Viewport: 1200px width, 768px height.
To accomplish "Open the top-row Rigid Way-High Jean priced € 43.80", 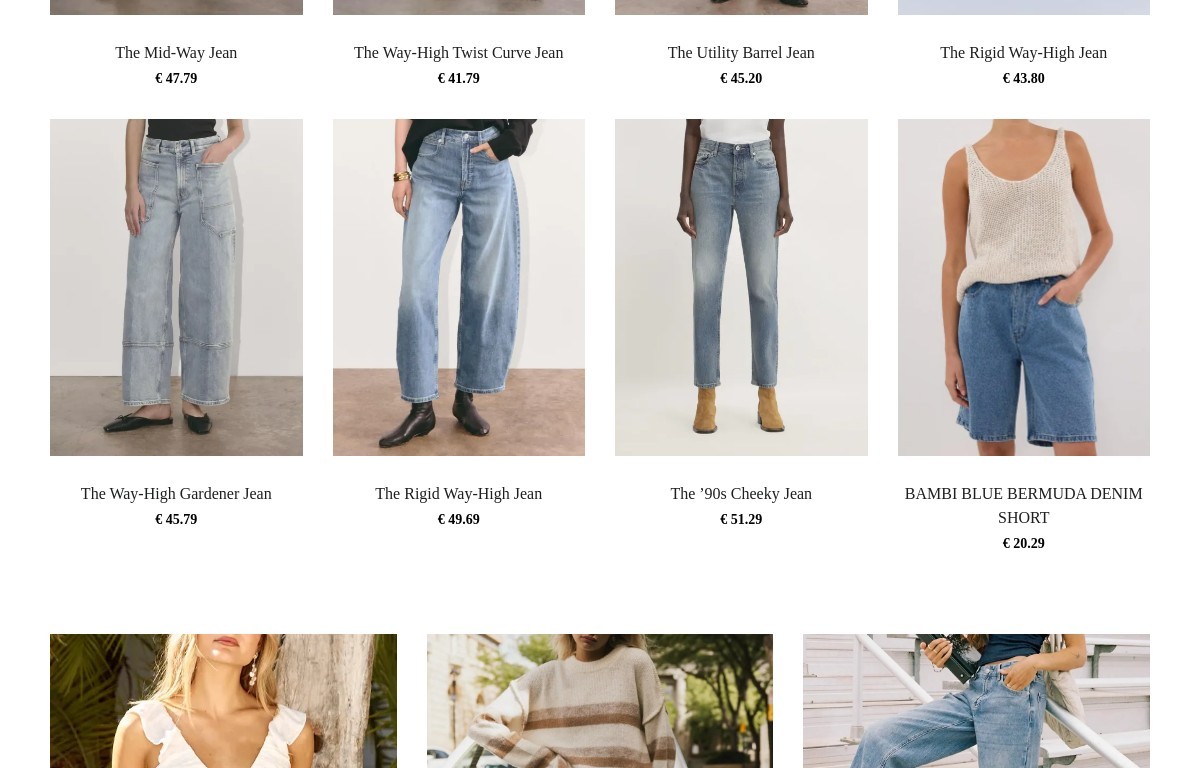I will coord(1023,53).
